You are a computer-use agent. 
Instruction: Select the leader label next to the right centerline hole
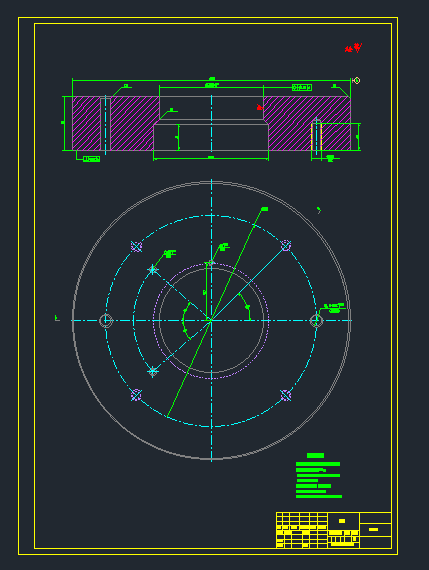334,308
